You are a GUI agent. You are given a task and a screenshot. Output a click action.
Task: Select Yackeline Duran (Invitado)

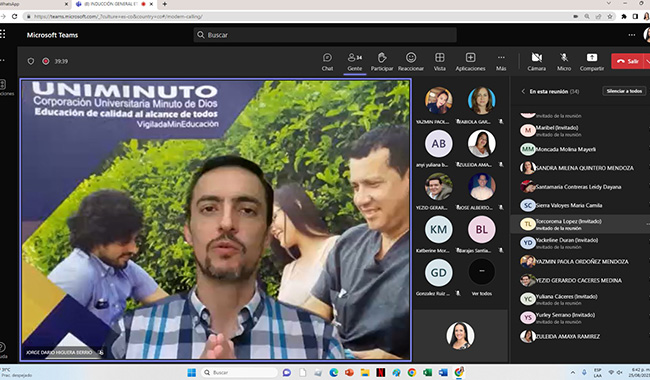pyautogui.click(x=580, y=243)
